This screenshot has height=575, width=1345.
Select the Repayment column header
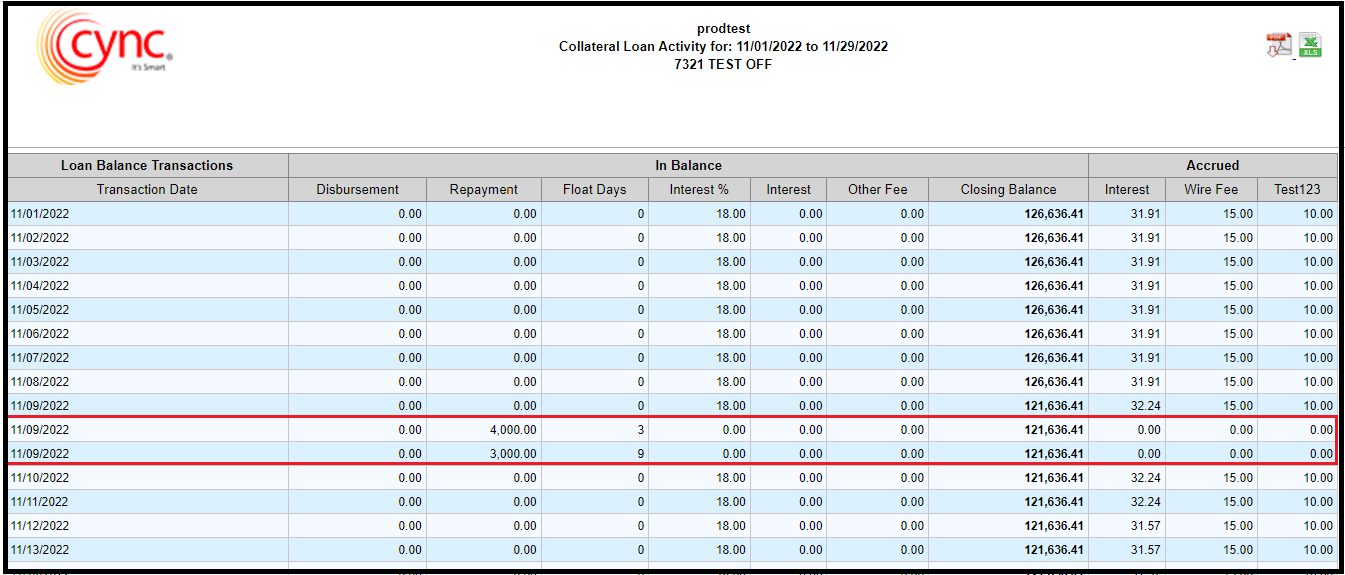point(483,190)
